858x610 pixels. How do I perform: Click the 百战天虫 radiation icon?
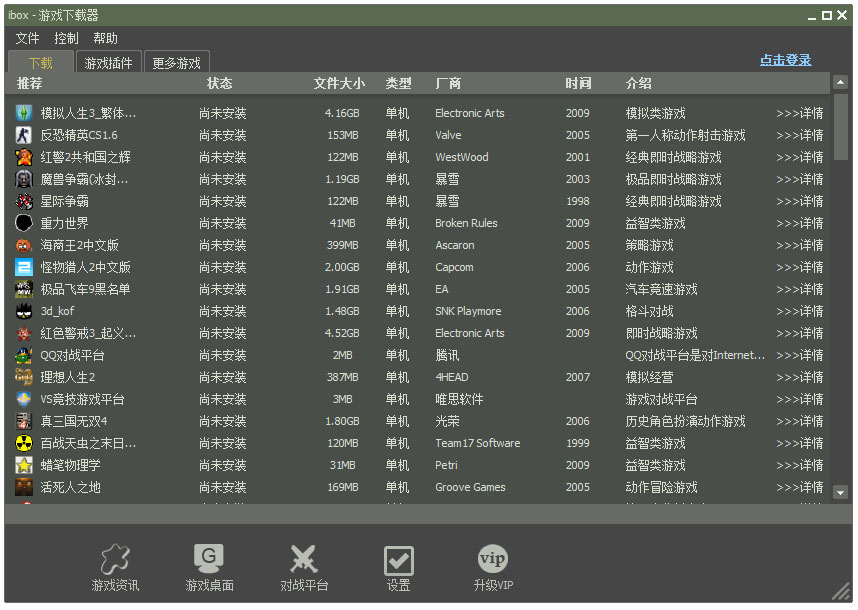[x=24, y=443]
